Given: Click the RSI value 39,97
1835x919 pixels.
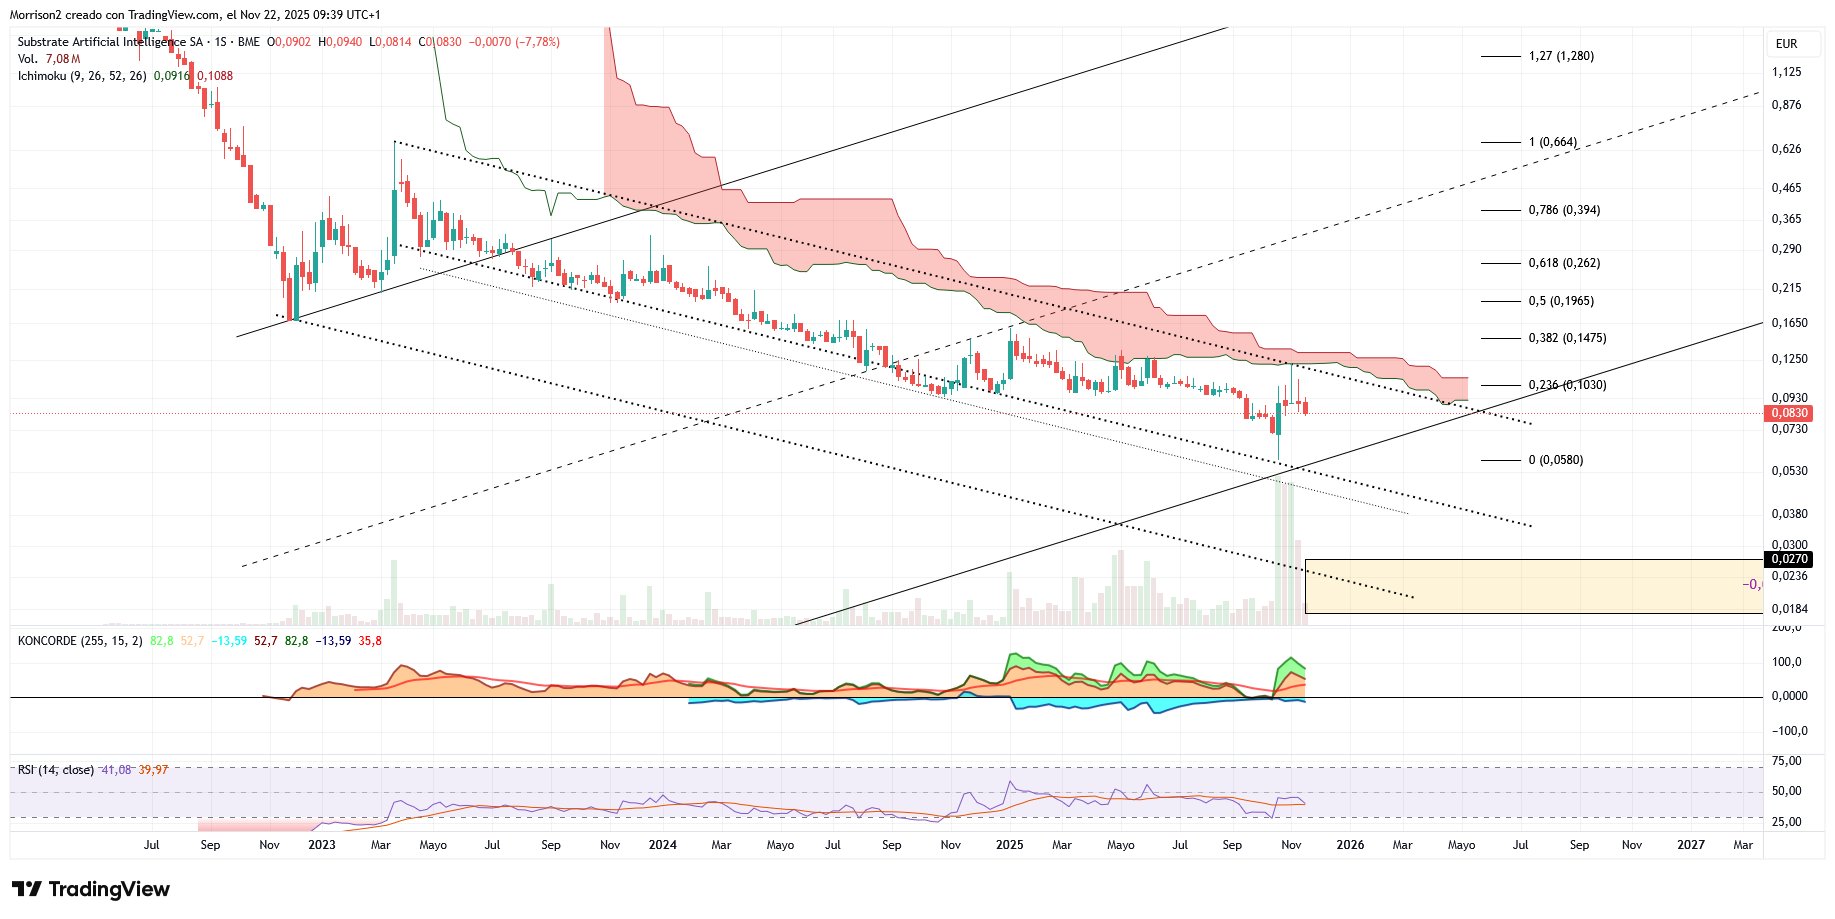Looking at the screenshot, I should coord(153,770).
